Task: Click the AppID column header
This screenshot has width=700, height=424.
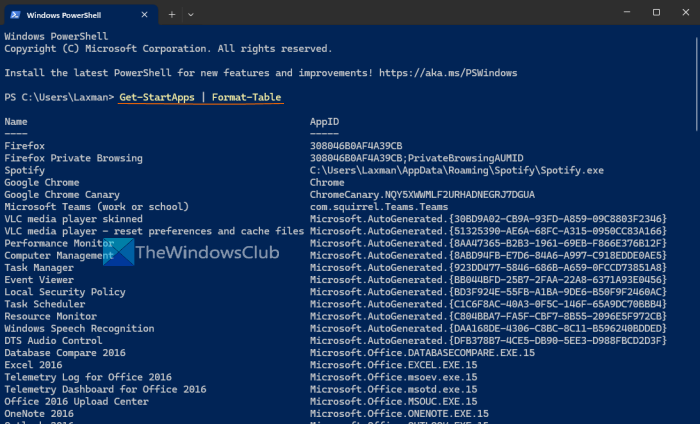Action: coord(325,121)
